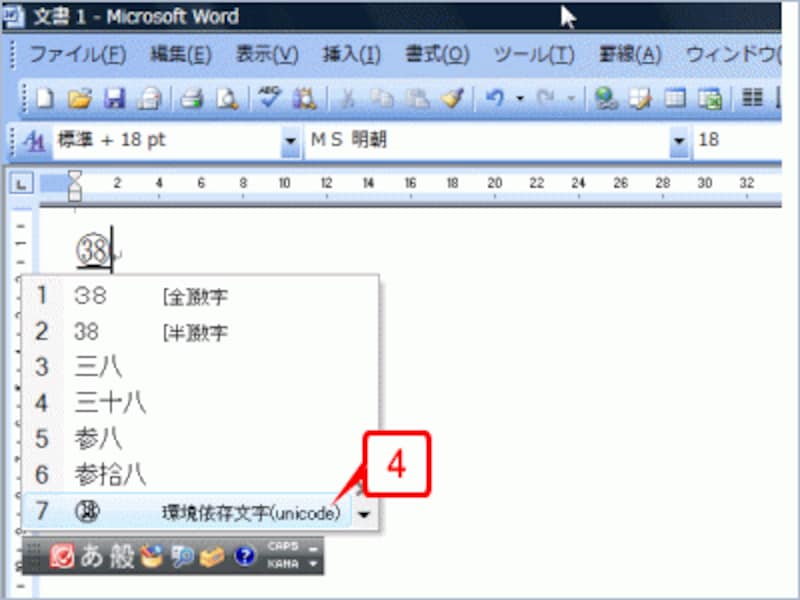This screenshot has width=800, height=600.
Task: Open the Research icon
Action: [305, 98]
